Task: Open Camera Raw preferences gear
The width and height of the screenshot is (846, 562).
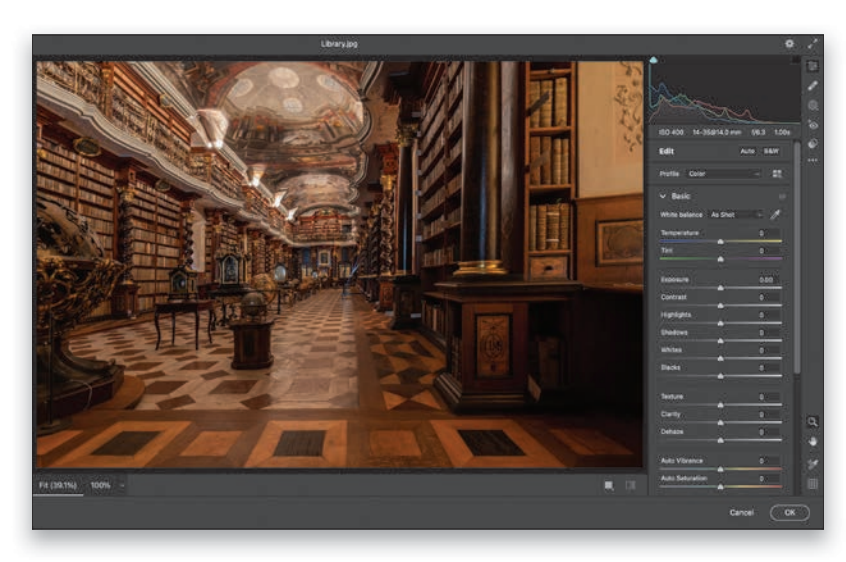Action: pos(789,44)
